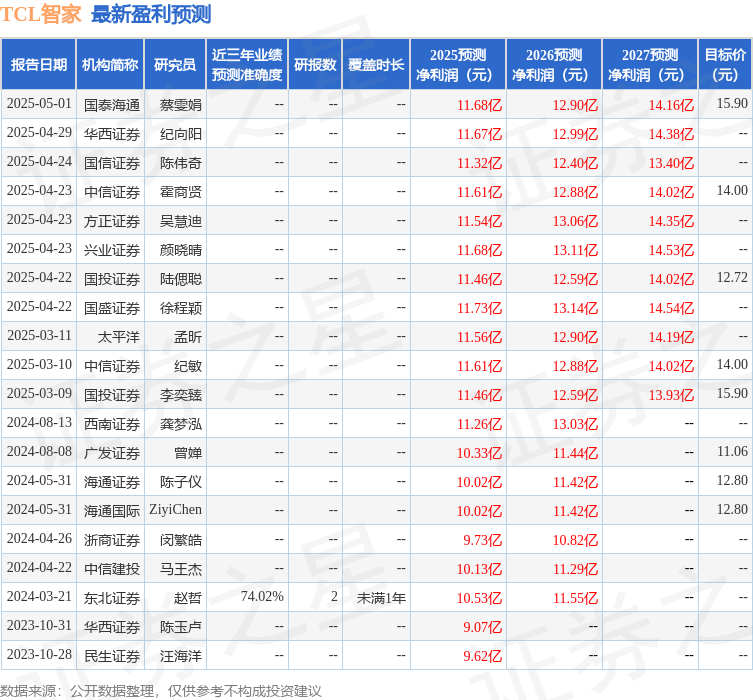The width and height of the screenshot is (753, 700).
Task: Select the date 2025-03-10
Action: (39, 365)
